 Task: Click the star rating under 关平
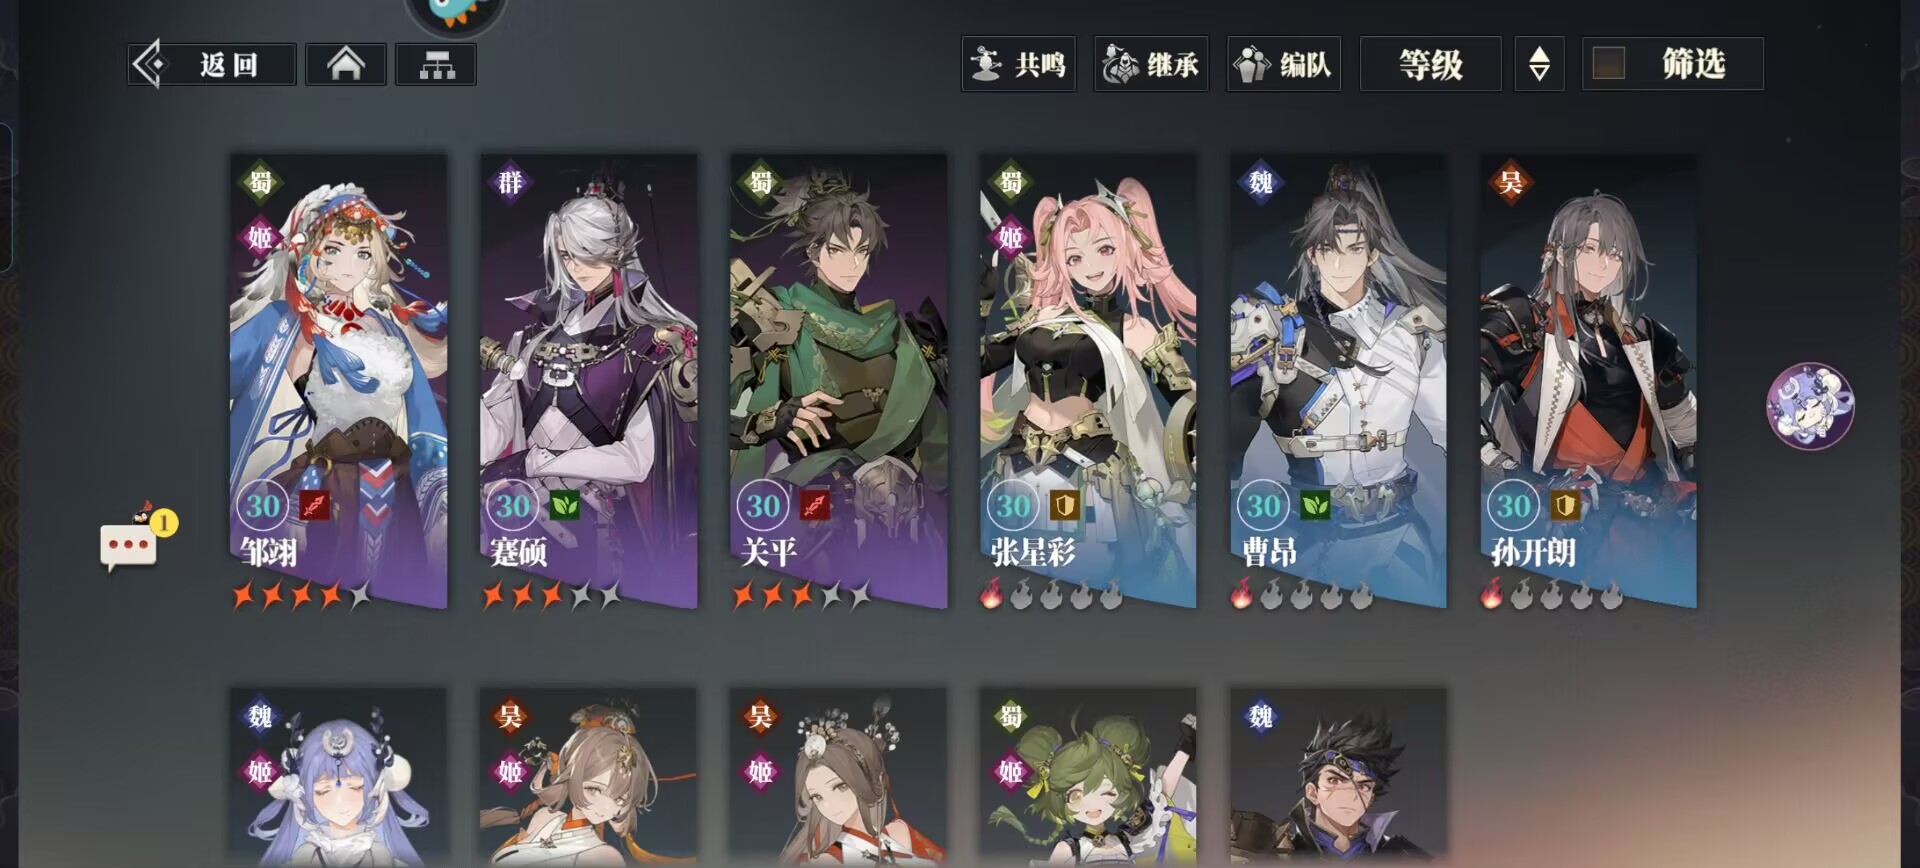pyautogui.click(x=801, y=596)
